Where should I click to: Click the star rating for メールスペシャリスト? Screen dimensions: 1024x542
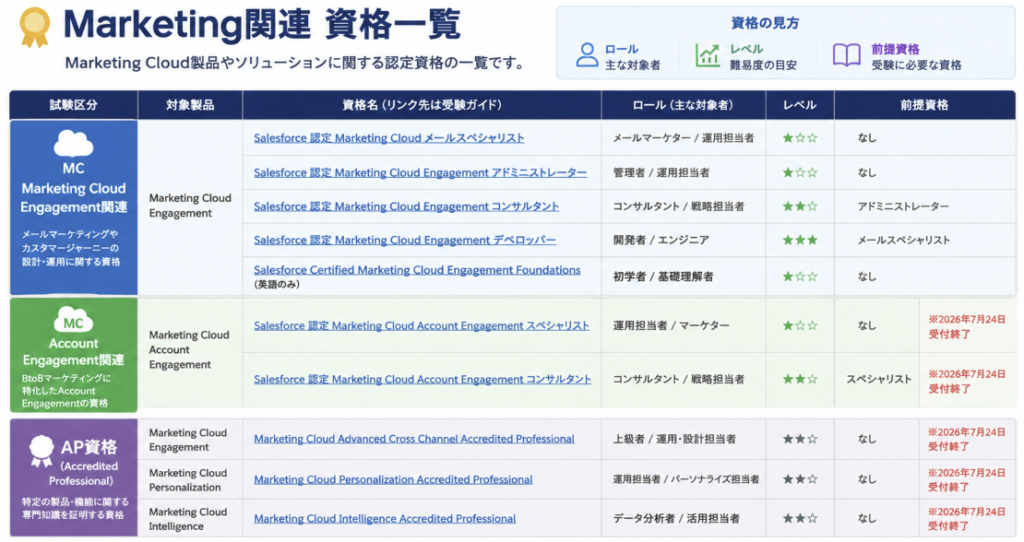(800, 138)
